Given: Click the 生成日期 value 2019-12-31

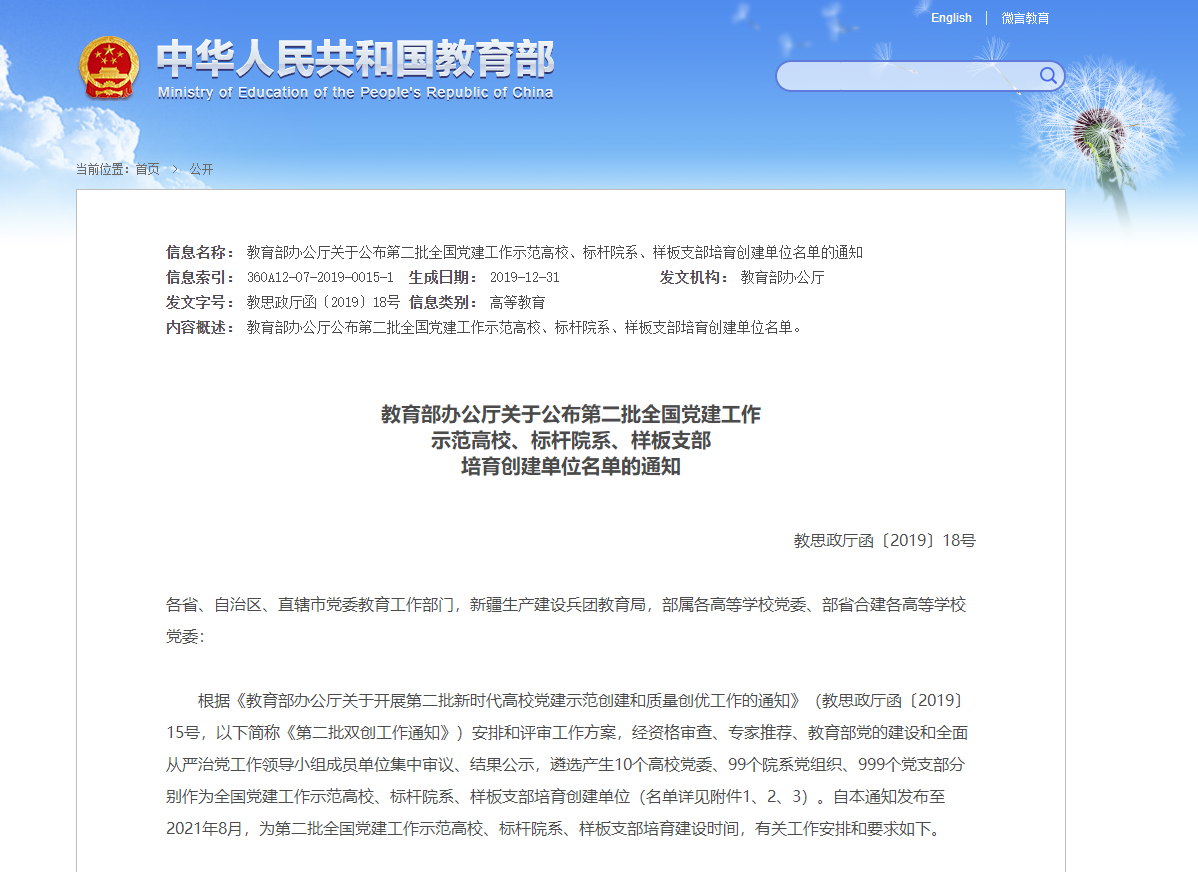Looking at the screenshot, I should (524, 277).
